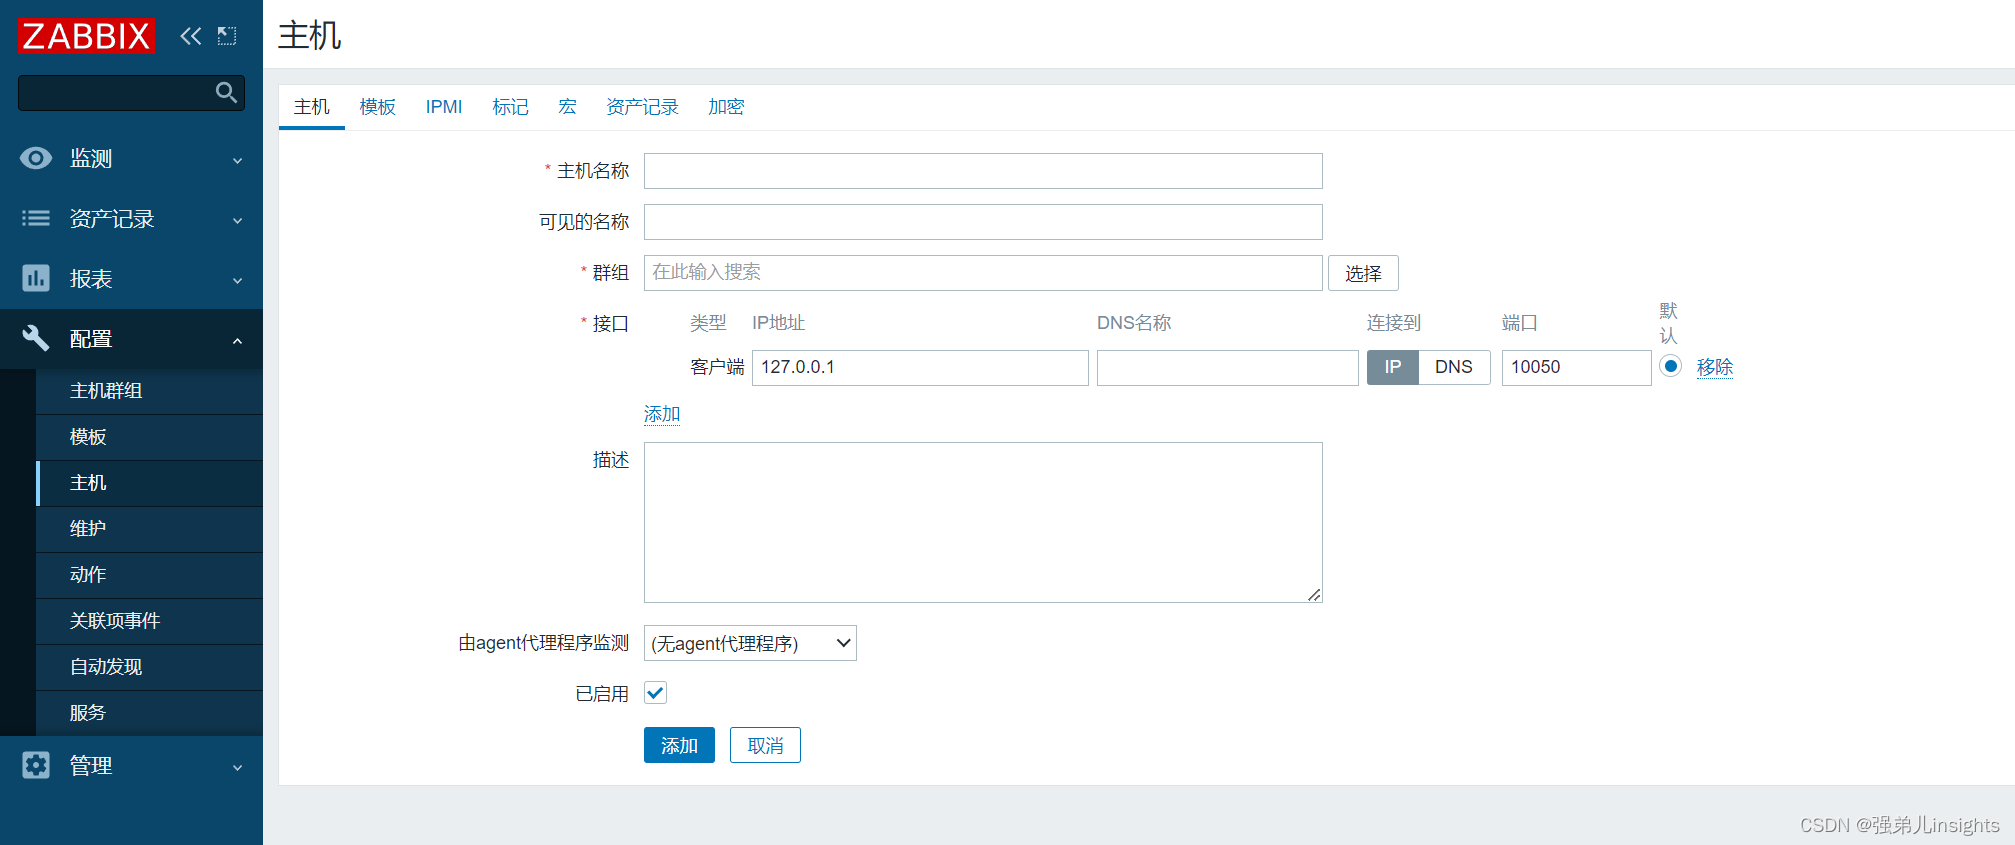Click the 添加 interface link
This screenshot has height=845, width=2015.
point(662,414)
